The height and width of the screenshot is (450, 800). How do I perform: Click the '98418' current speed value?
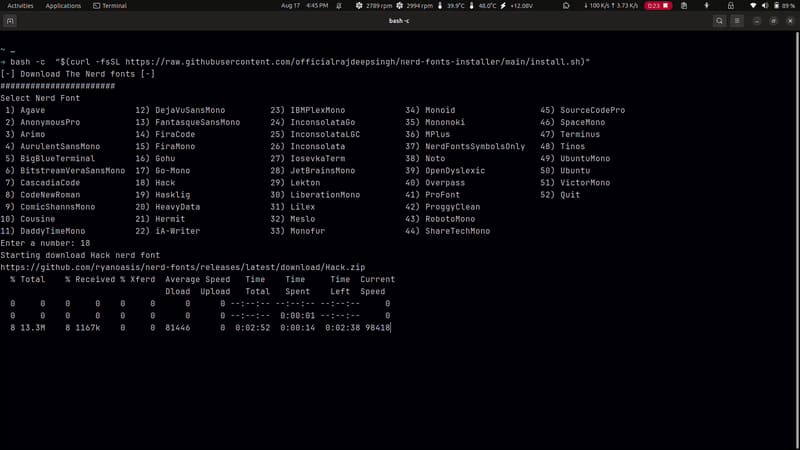pos(378,328)
